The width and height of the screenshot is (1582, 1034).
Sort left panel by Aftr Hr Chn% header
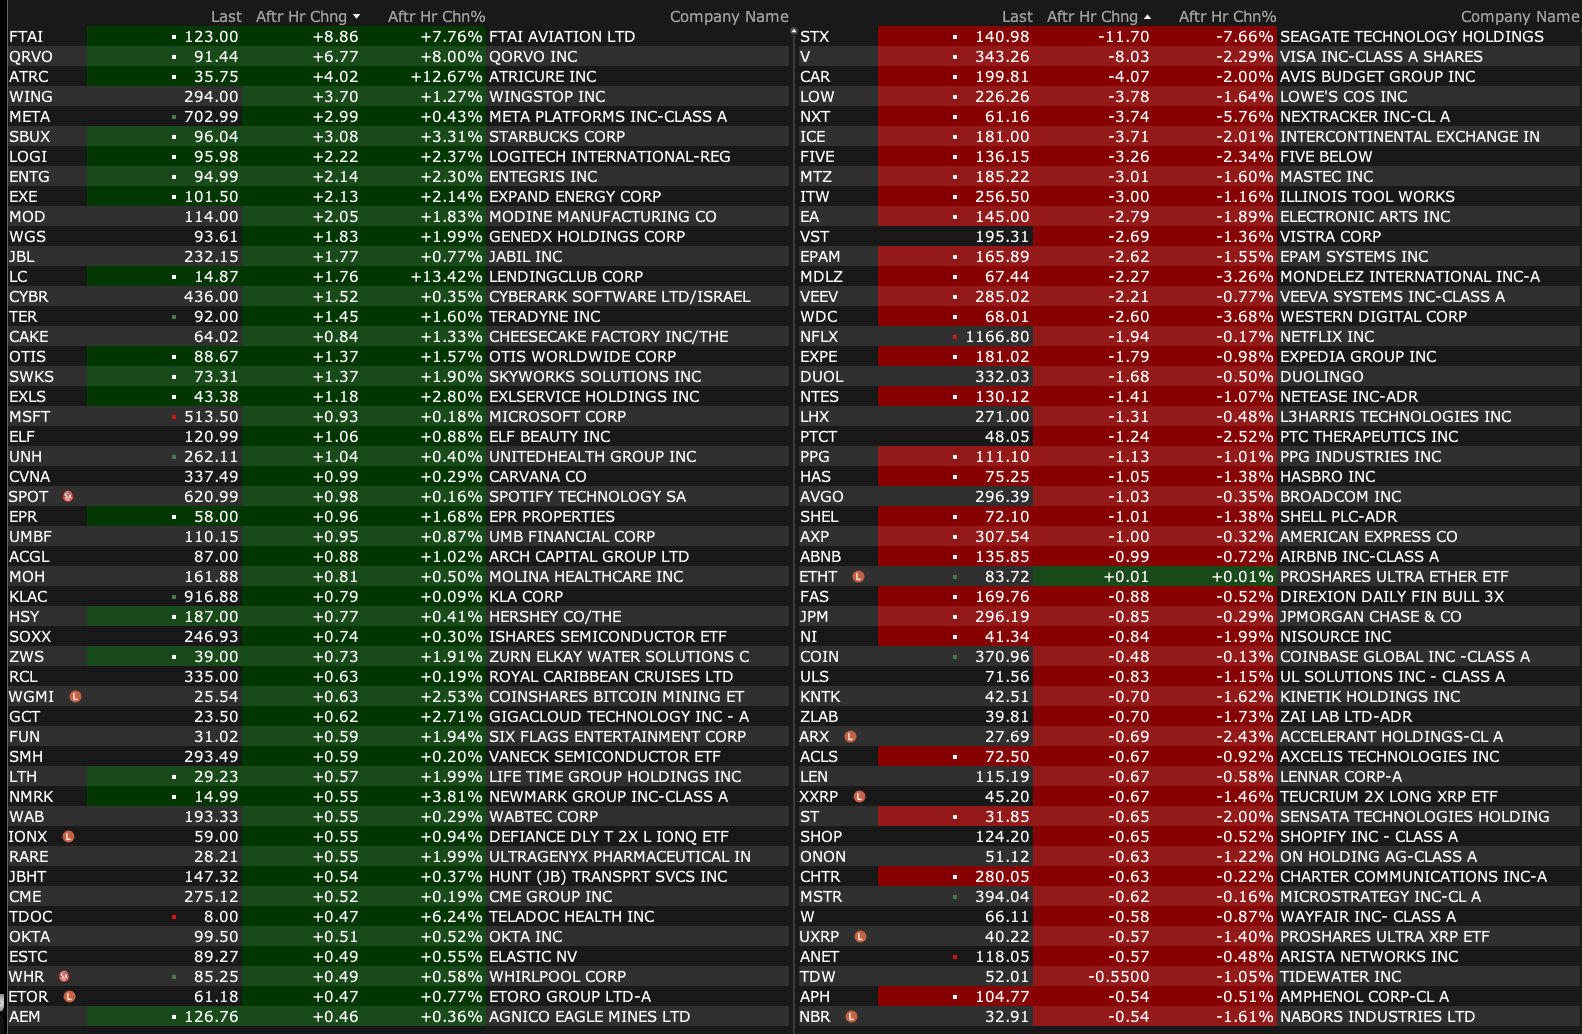coord(436,17)
